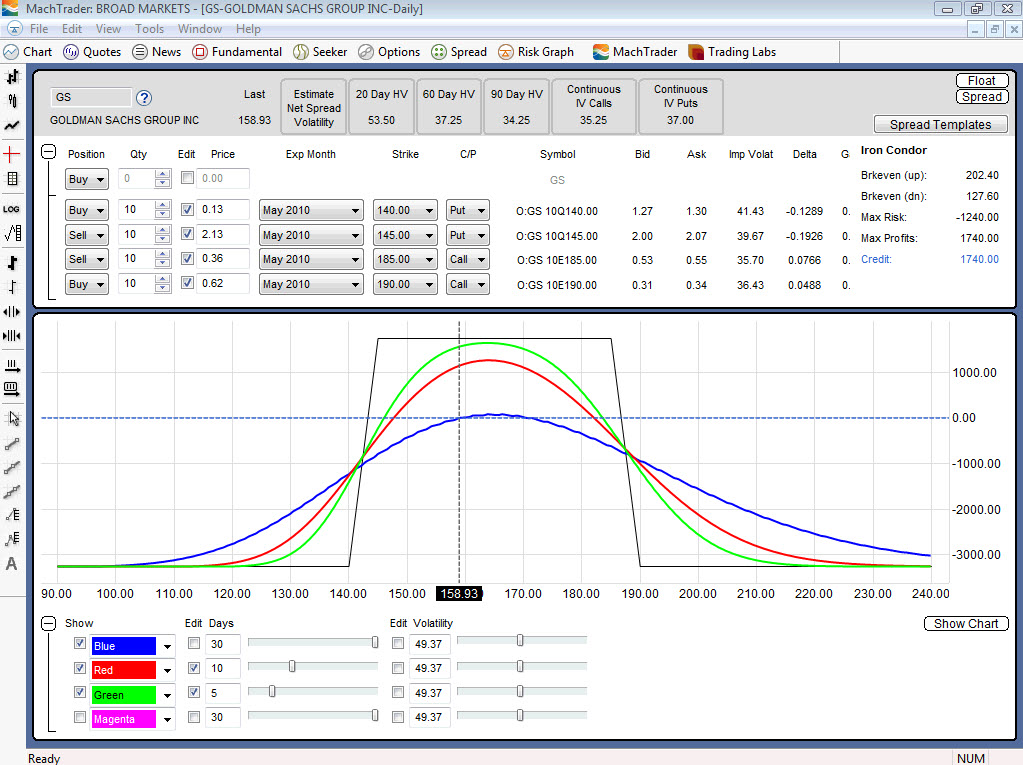Open the data table grid icon

(12, 179)
